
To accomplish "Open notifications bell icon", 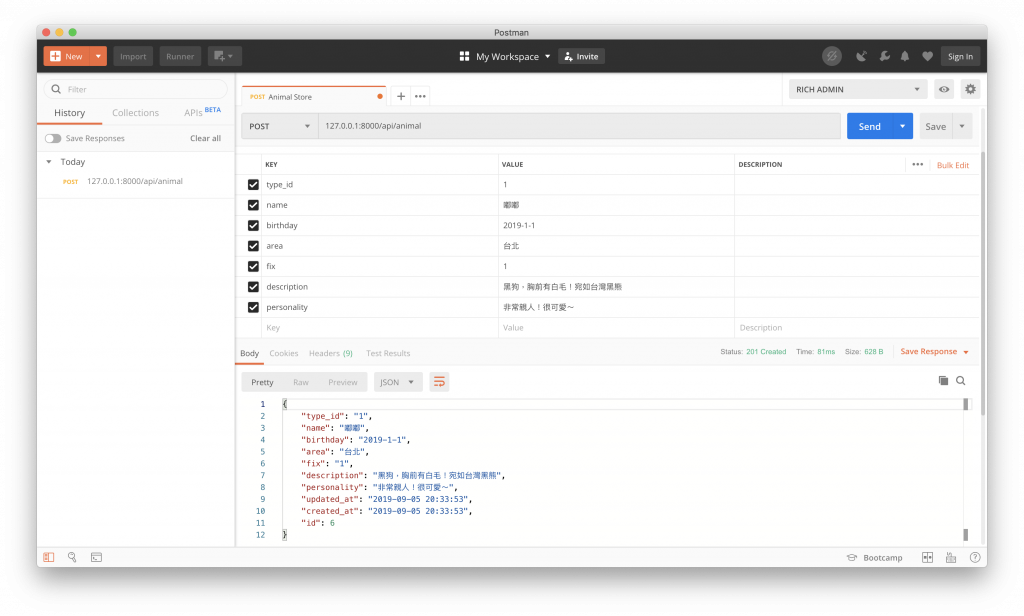I will click(904, 56).
